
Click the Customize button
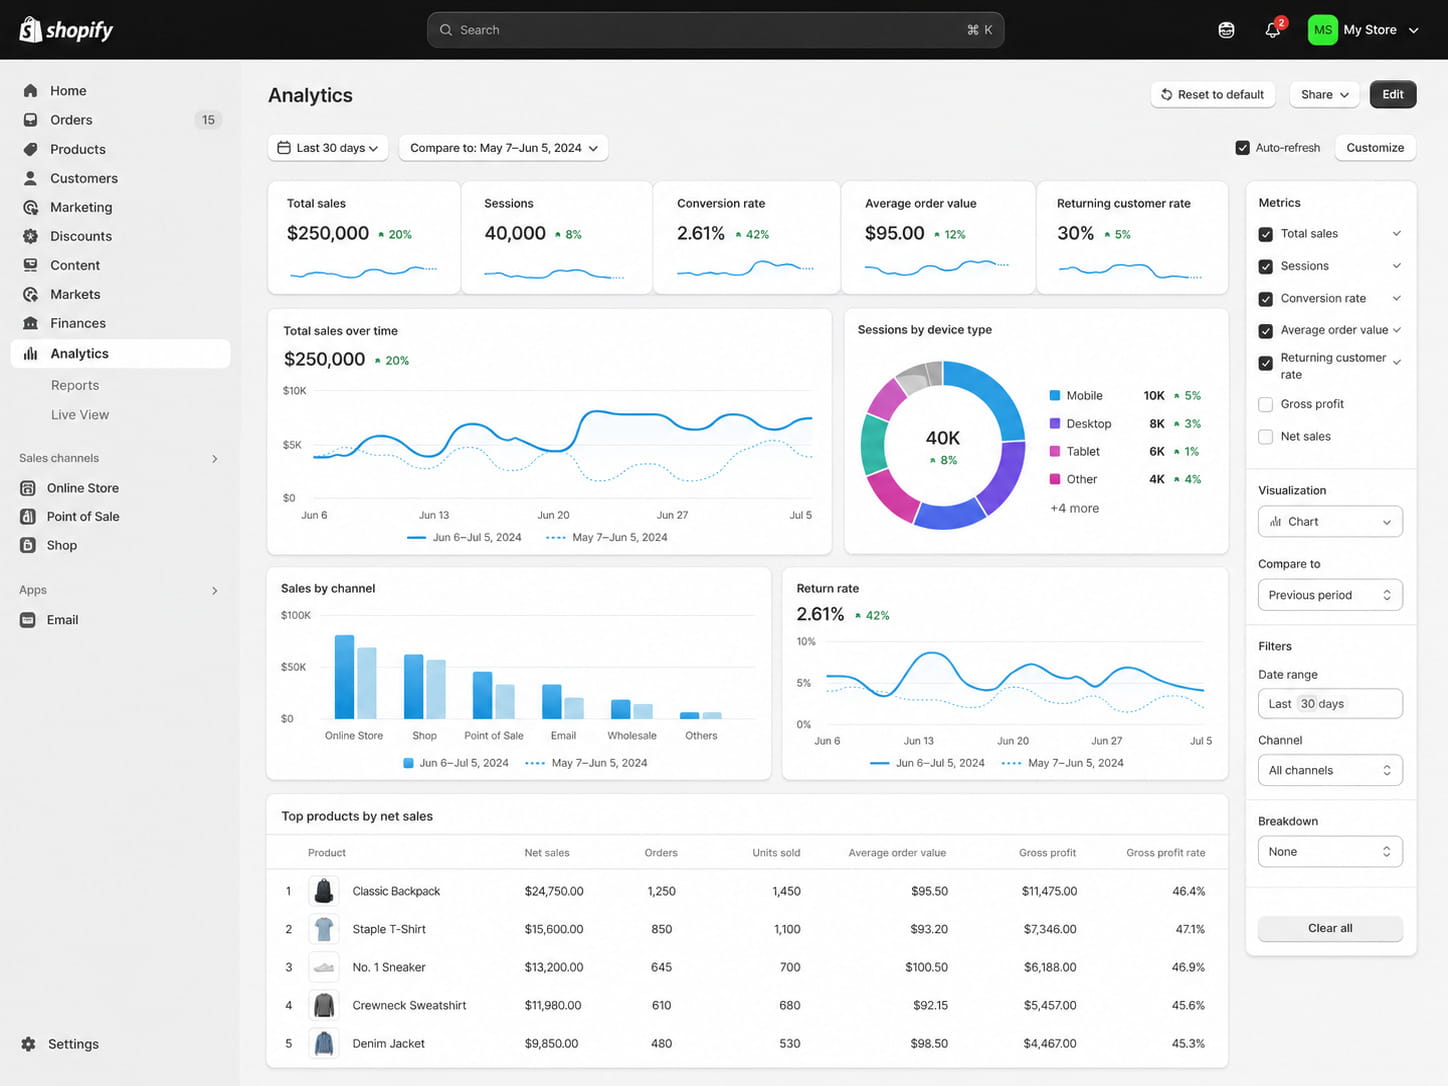(1375, 148)
